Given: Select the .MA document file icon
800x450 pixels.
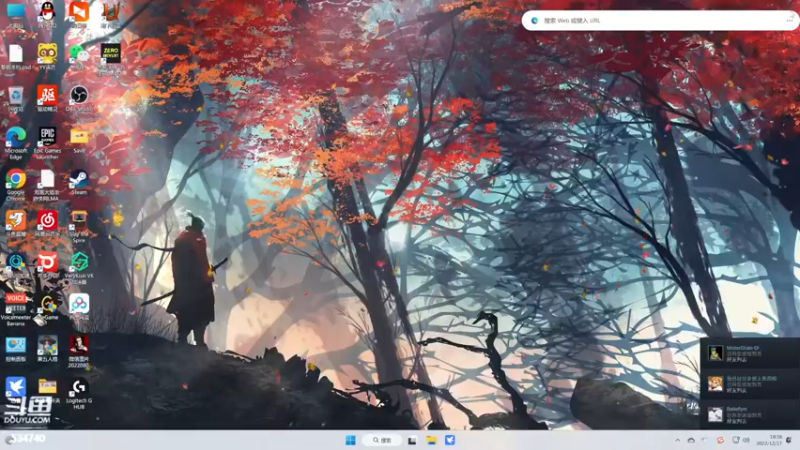Looking at the screenshot, I should [x=47, y=185].
